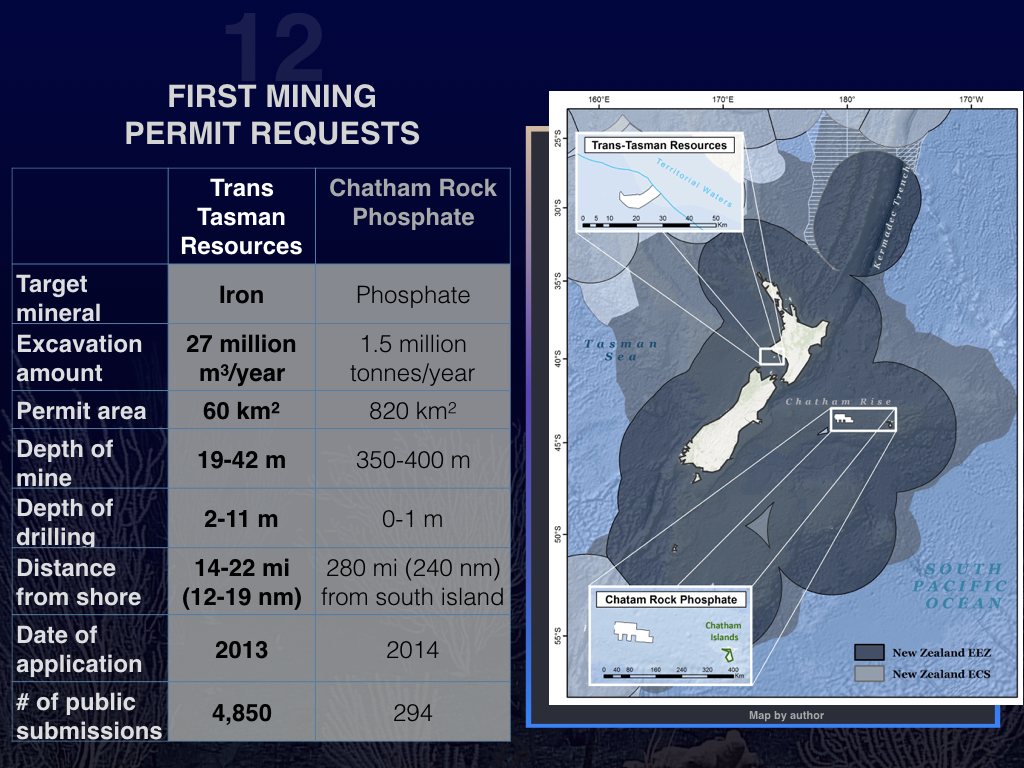This screenshot has width=1024, height=768.
Task: Select the 19-42 m depth of mine cell
Action: [241, 460]
